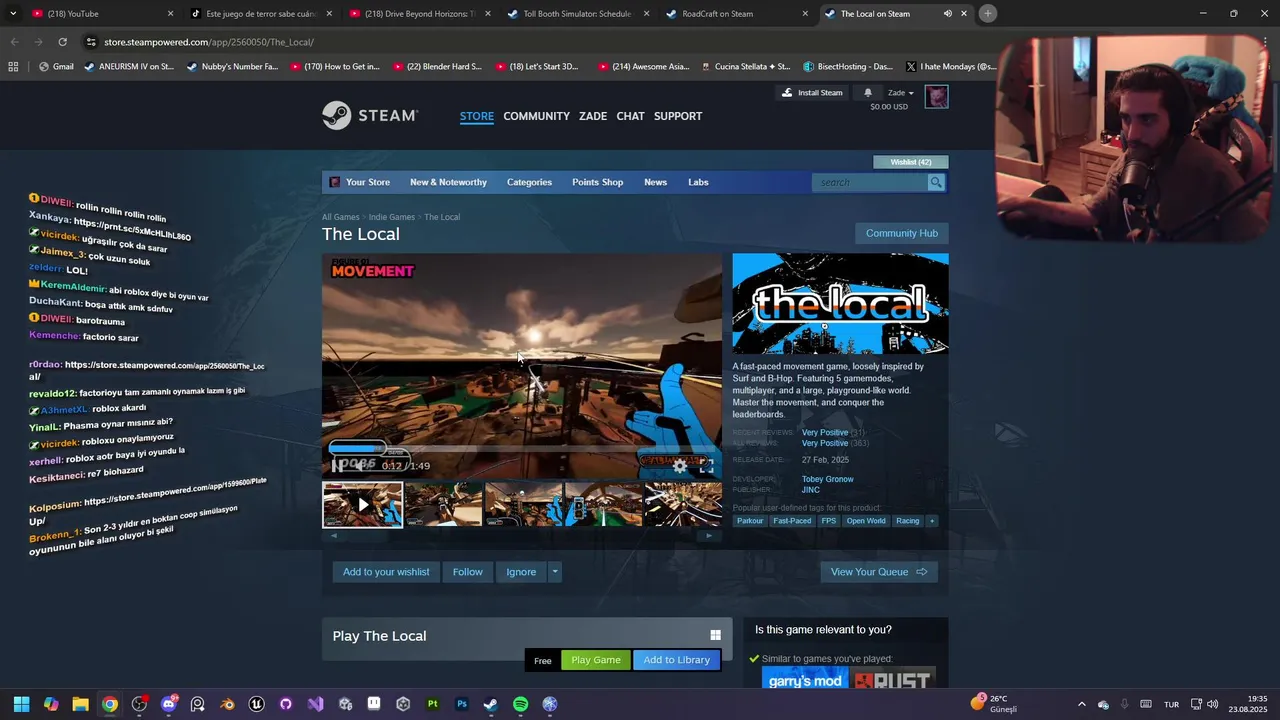1280x720 pixels.
Task: Click the Install Steam button
Action: 812,93
